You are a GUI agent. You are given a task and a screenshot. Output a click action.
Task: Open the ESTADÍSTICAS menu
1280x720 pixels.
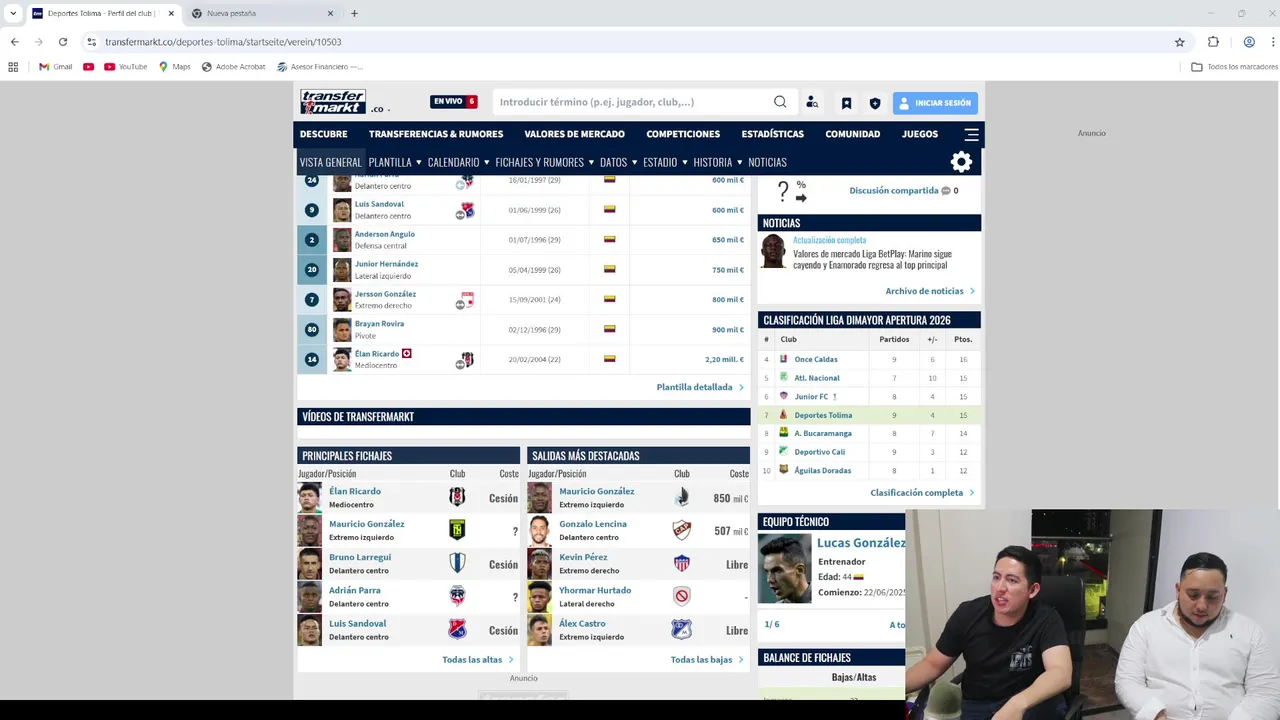click(772, 134)
